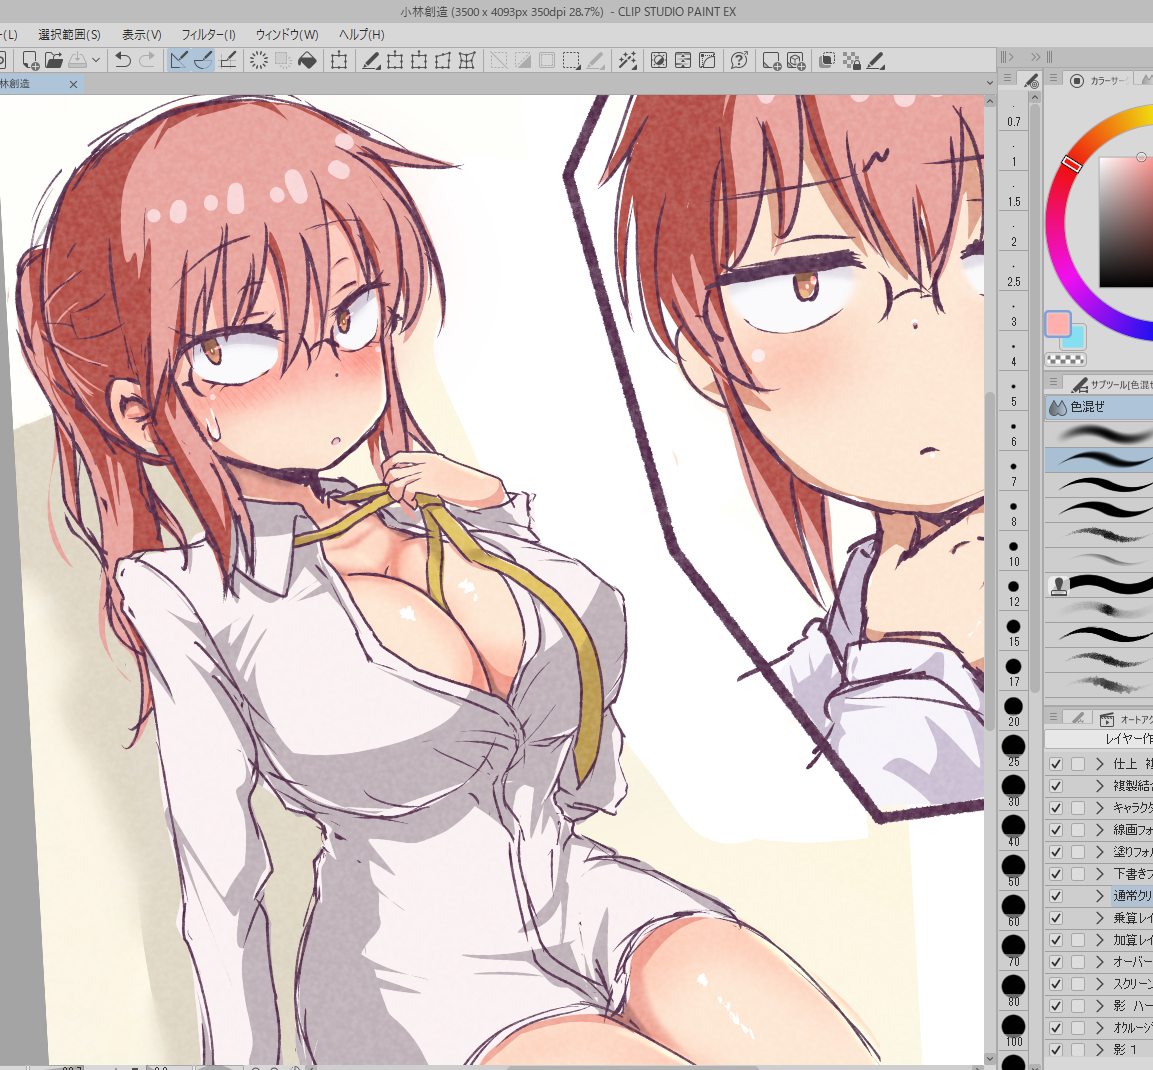Click the Mesh transformation icon
The height and width of the screenshot is (1070, 1153).
[x=467, y=60]
